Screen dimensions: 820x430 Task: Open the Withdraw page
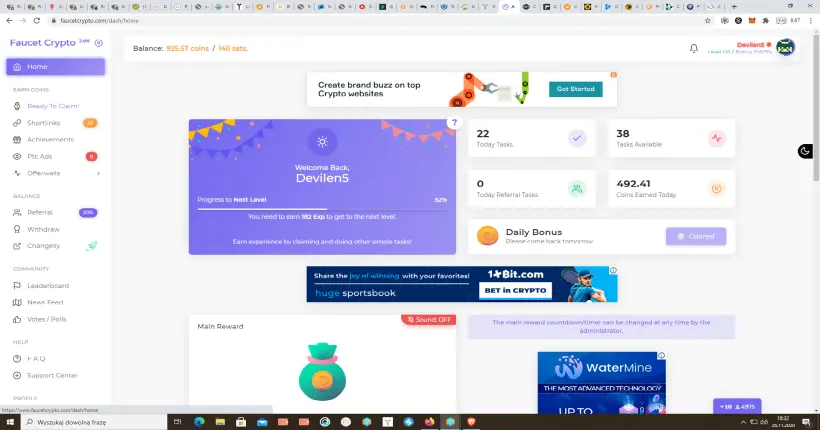click(43, 229)
